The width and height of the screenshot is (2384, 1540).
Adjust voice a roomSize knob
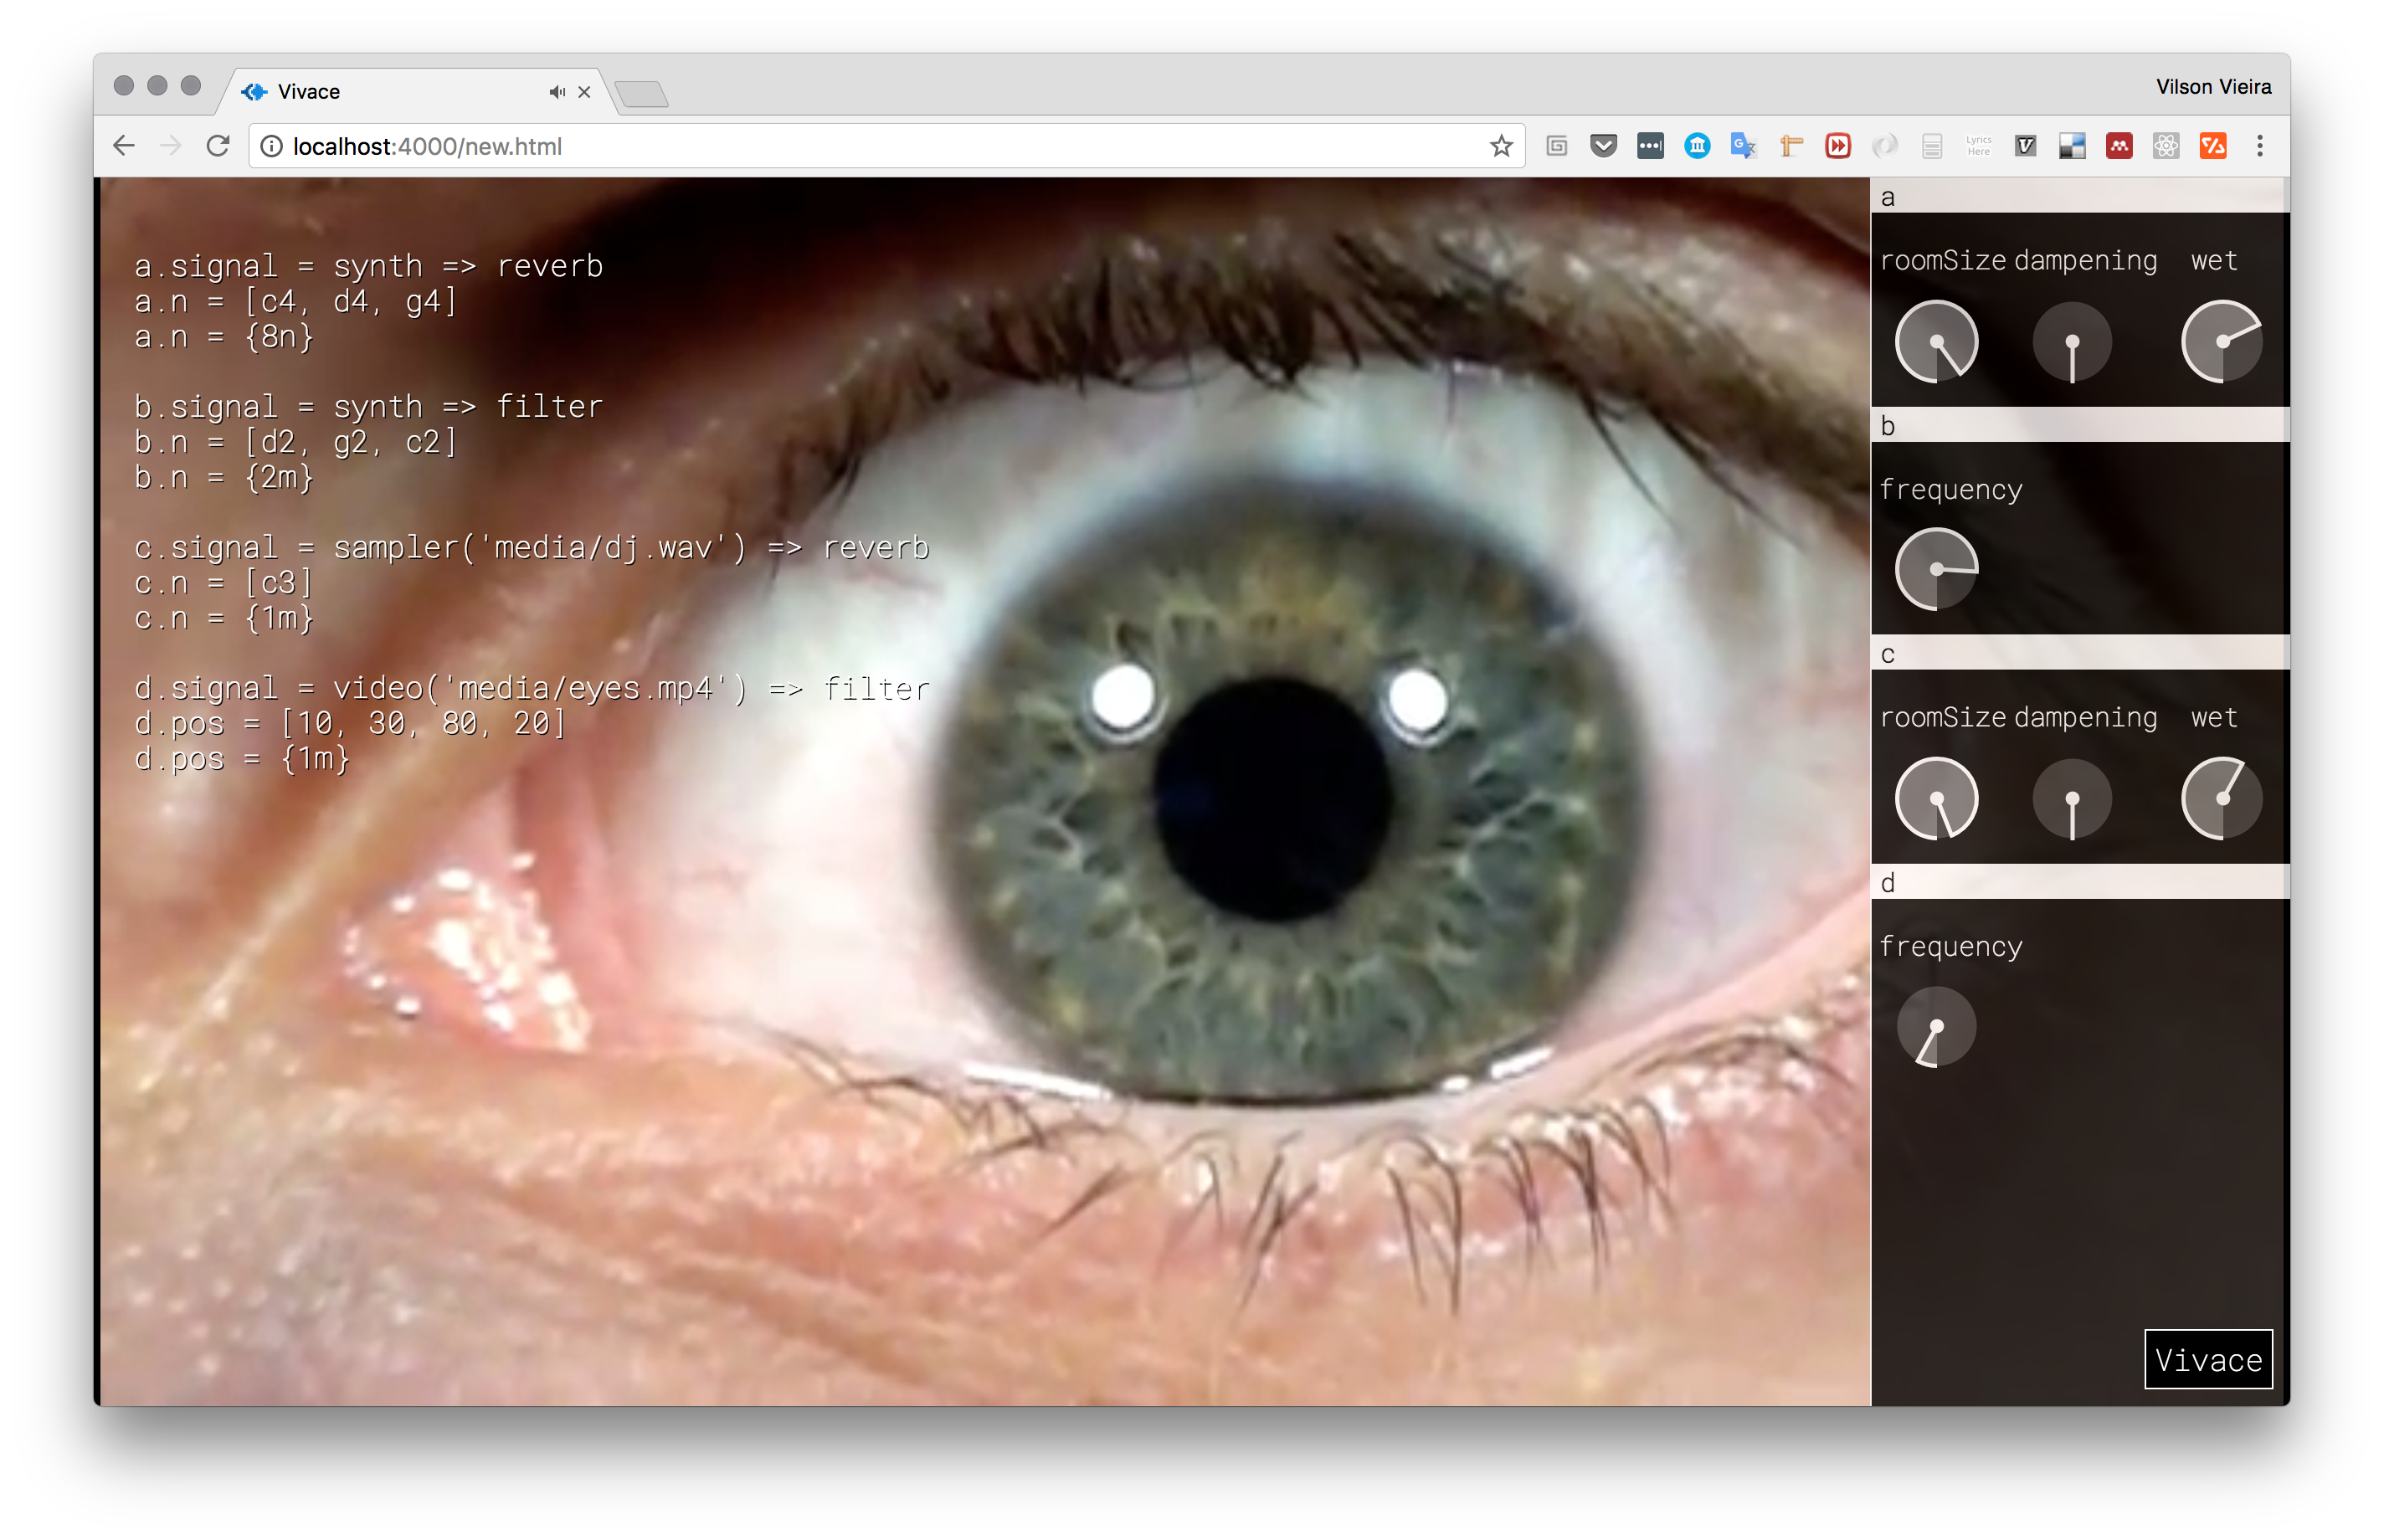pyautogui.click(x=1936, y=342)
